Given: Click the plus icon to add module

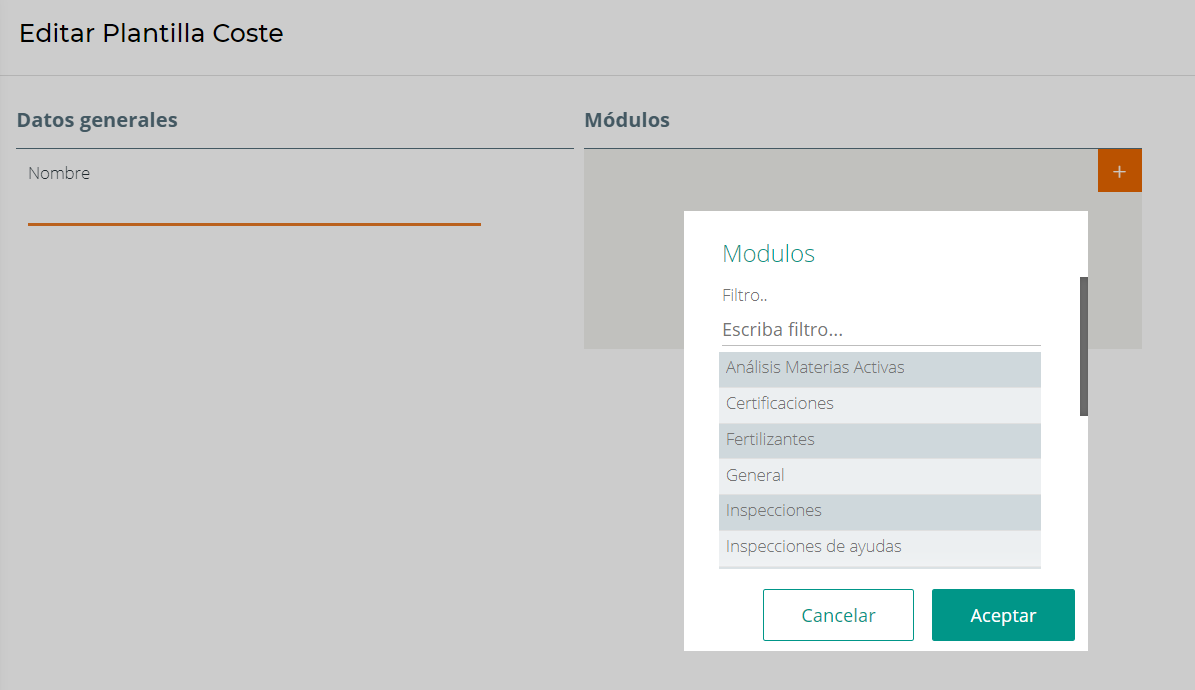Looking at the screenshot, I should pyautogui.click(x=1119, y=171).
